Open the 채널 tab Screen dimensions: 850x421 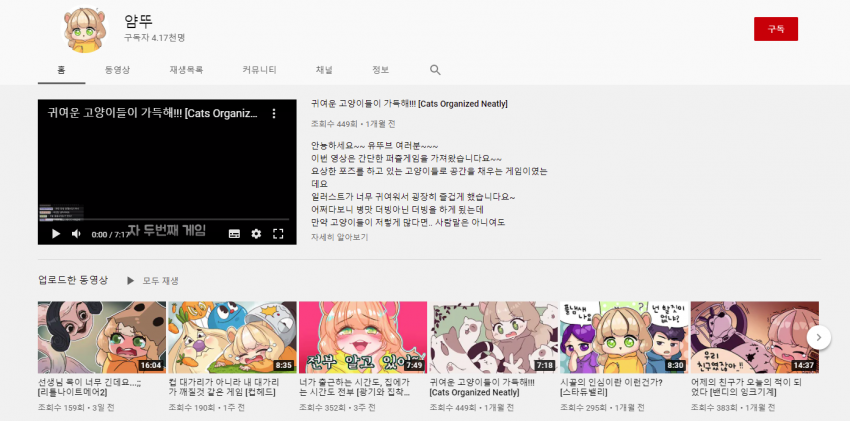(x=324, y=70)
